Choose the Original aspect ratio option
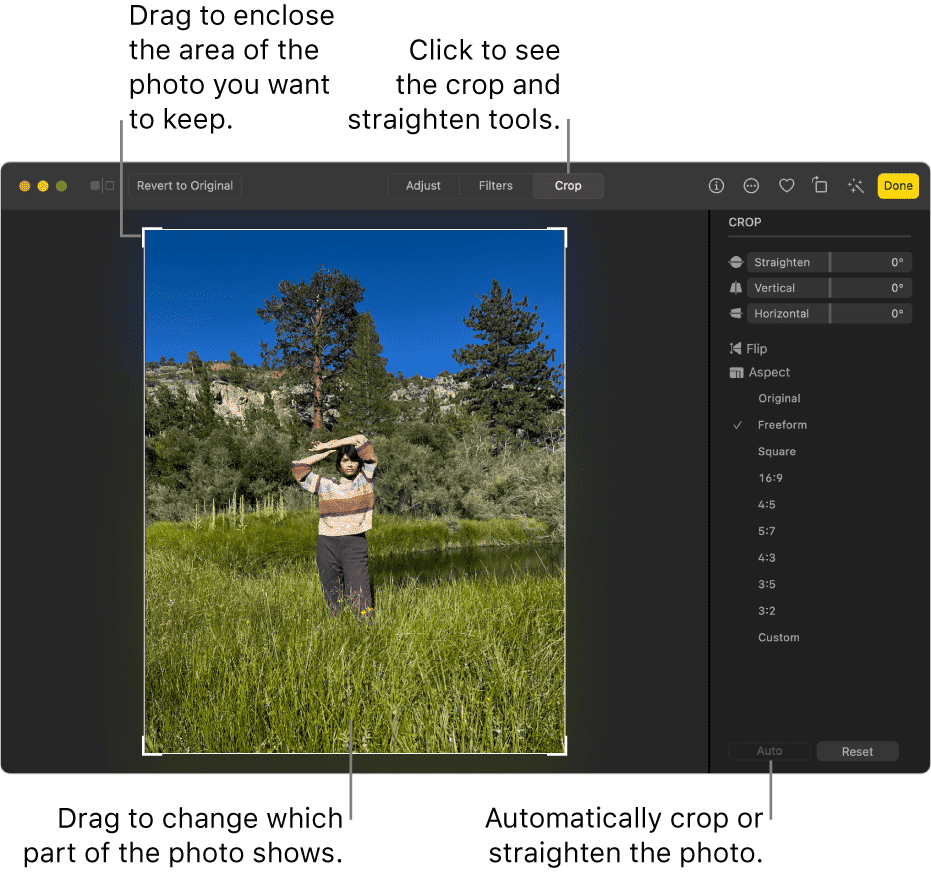The width and height of the screenshot is (931, 875). point(779,398)
